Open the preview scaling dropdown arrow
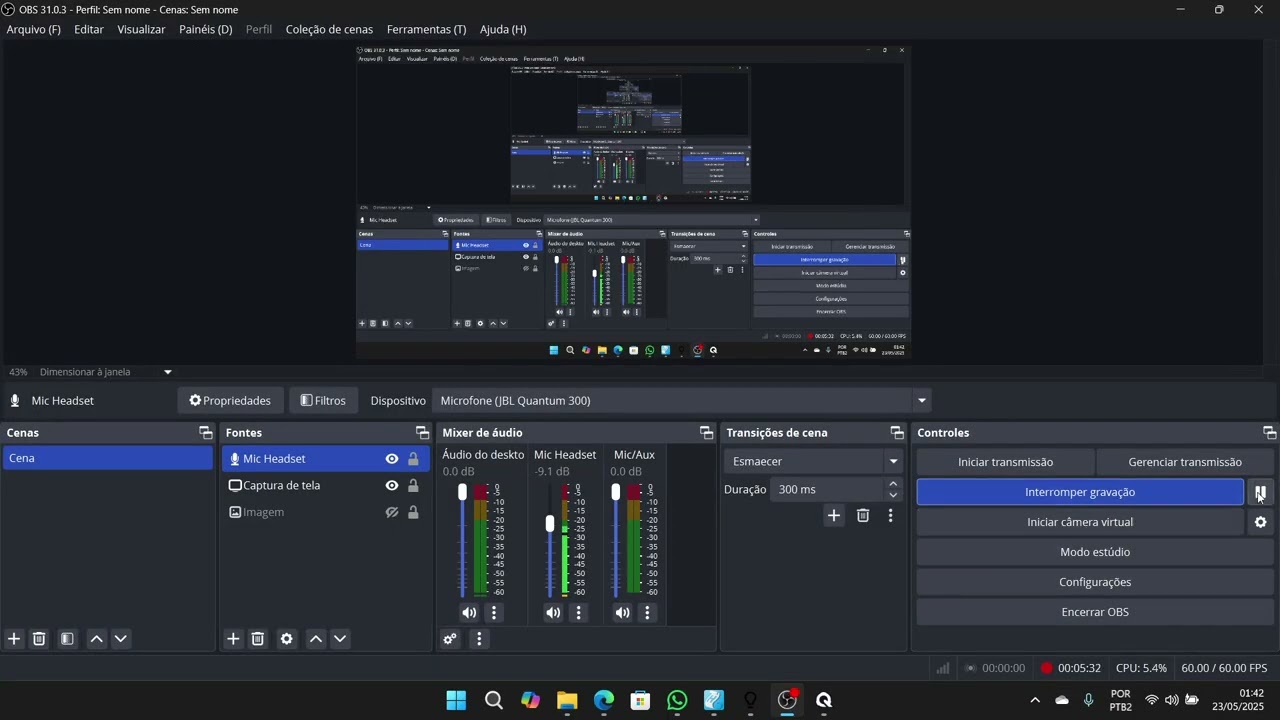Image resolution: width=1280 pixels, height=720 pixels. (x=168, y=372)
